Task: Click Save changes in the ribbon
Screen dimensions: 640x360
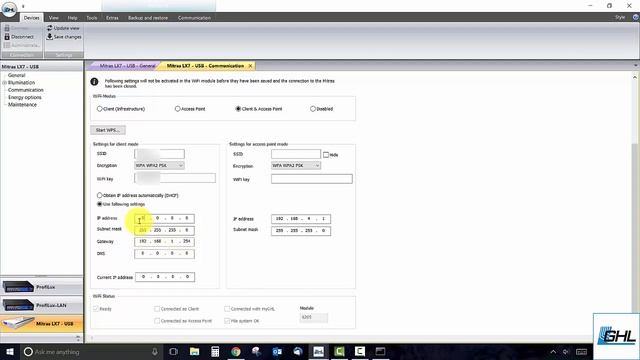Action: tap(68, 37)
